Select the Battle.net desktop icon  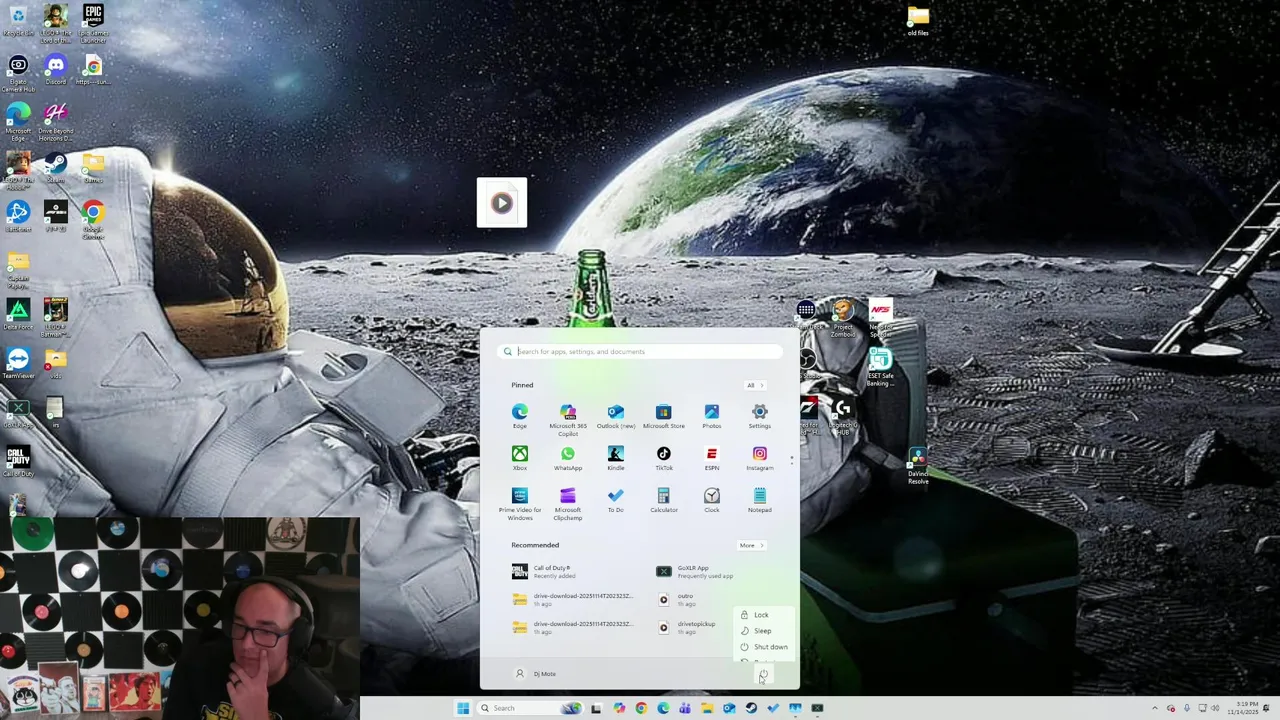pos(18,216)
